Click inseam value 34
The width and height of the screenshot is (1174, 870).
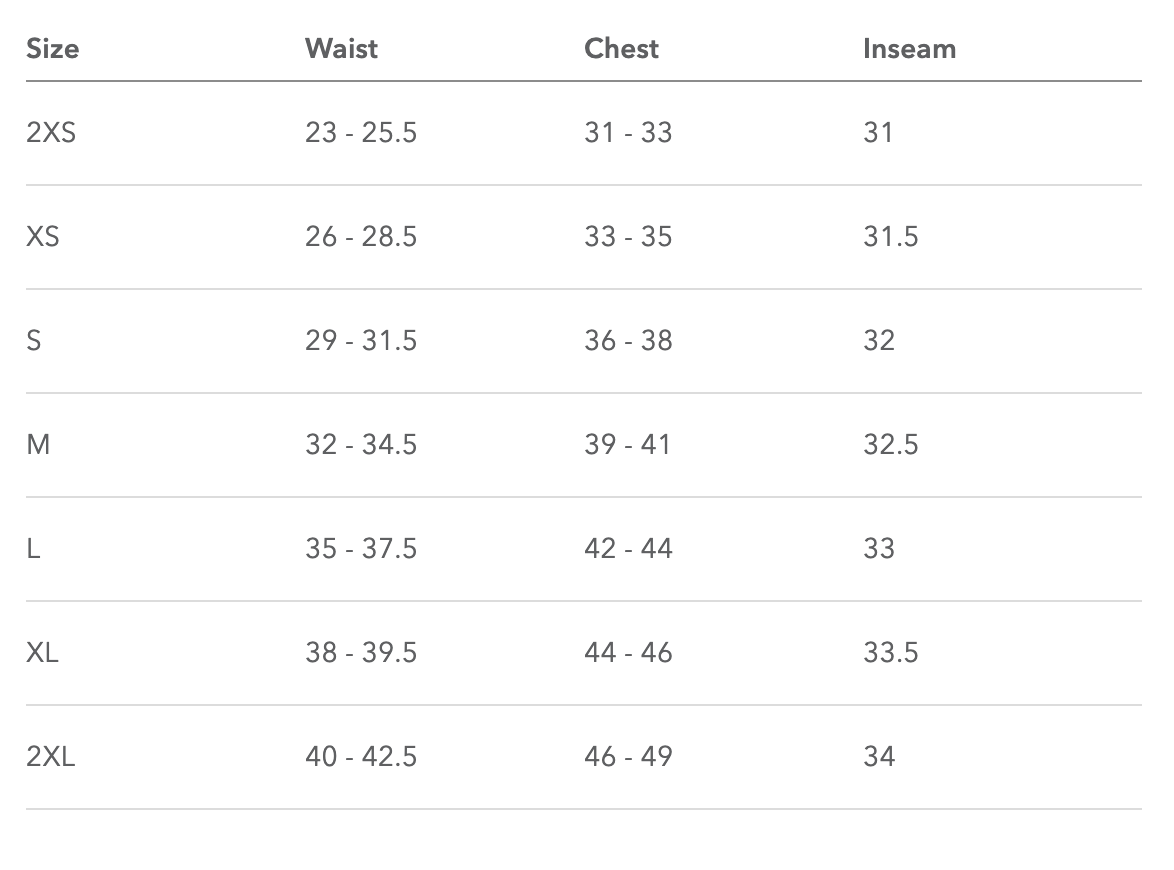click(879, 757)
